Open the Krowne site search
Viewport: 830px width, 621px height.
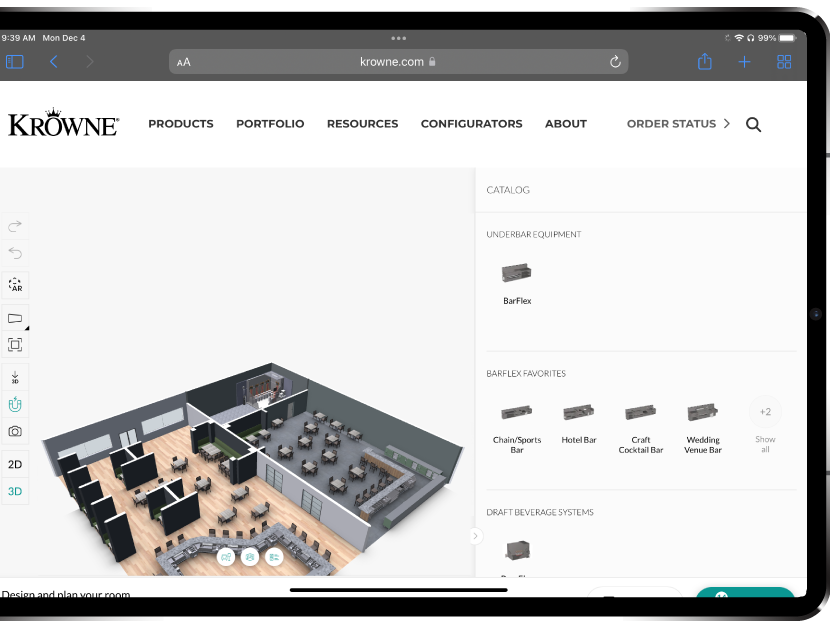tap(754, 124)
